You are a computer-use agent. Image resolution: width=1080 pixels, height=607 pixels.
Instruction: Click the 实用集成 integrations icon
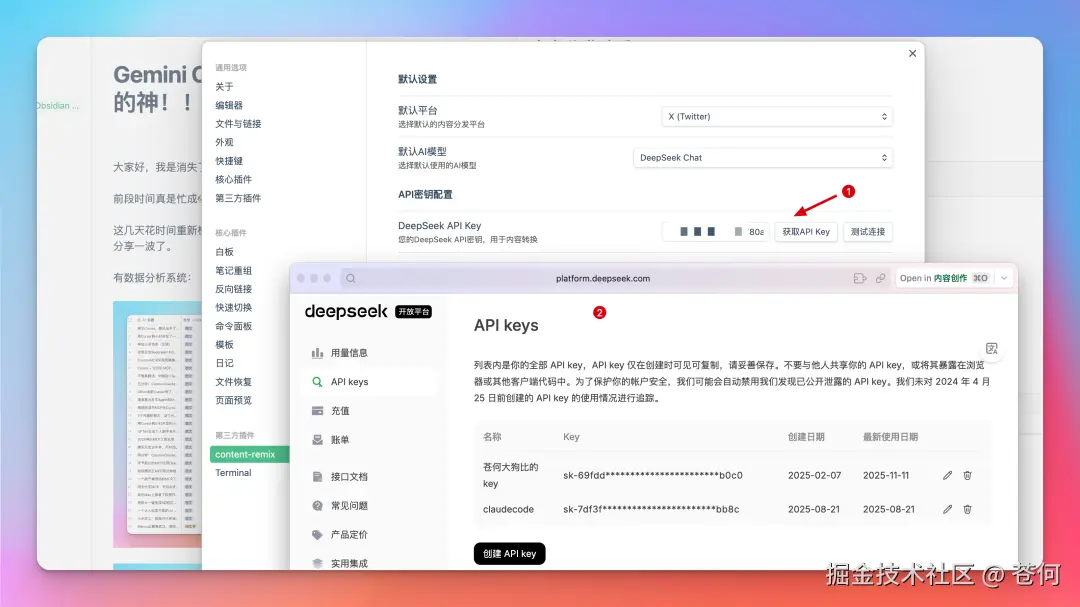pyautogui.click(x=319, y=561)
